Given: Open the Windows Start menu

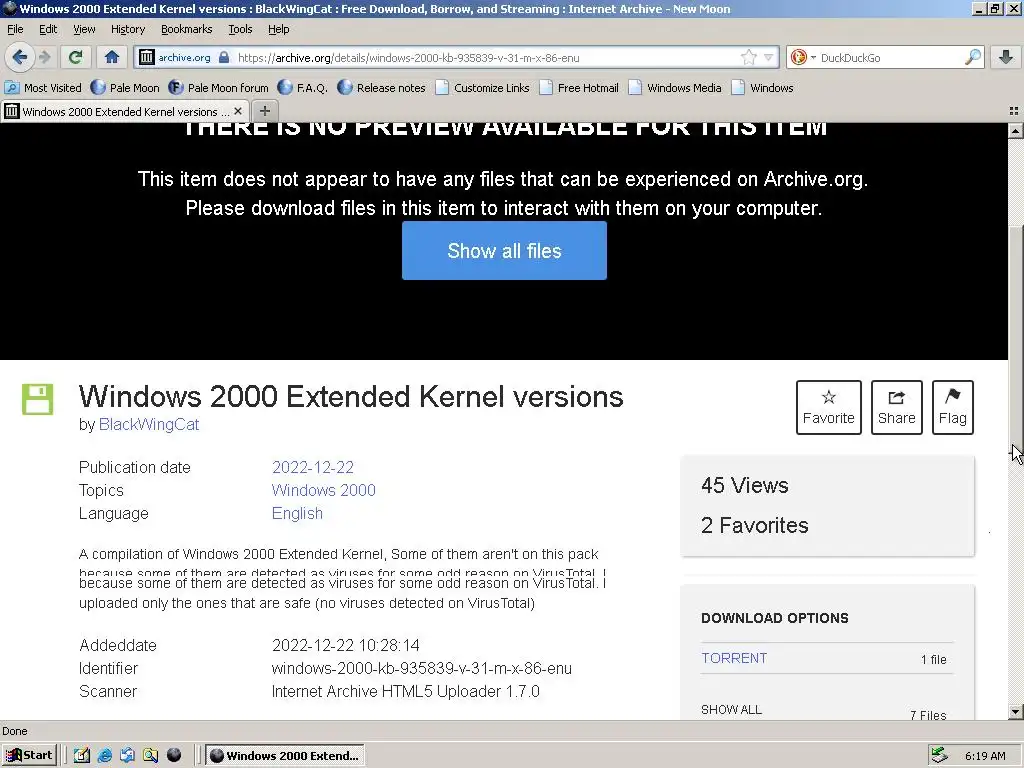Looking at the screenshot, I should coord(29,756).
